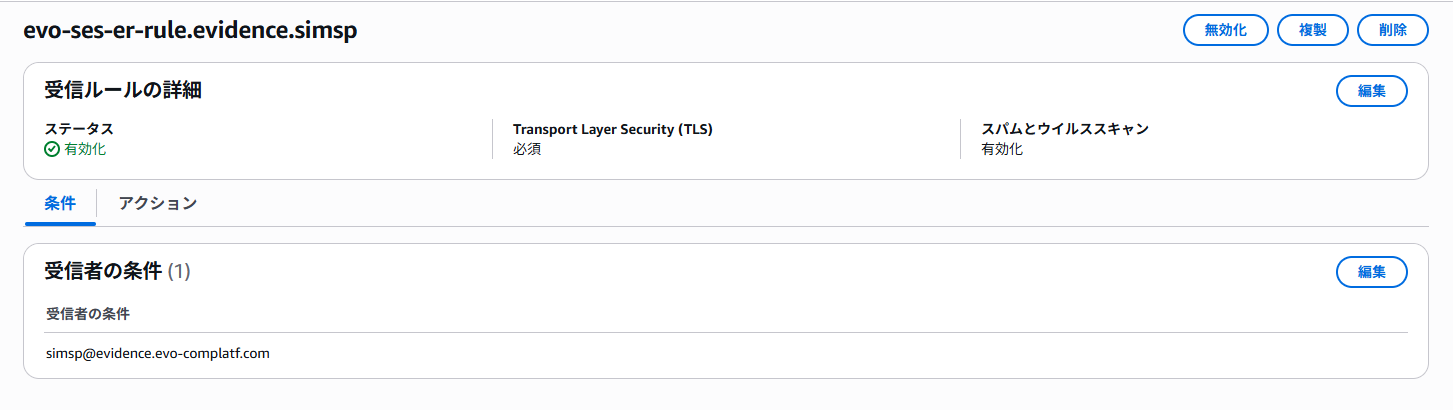This screenshot has width=1453, height=410.
Task: Switch to the 条件 tab
Action: (x=60, y=203)
